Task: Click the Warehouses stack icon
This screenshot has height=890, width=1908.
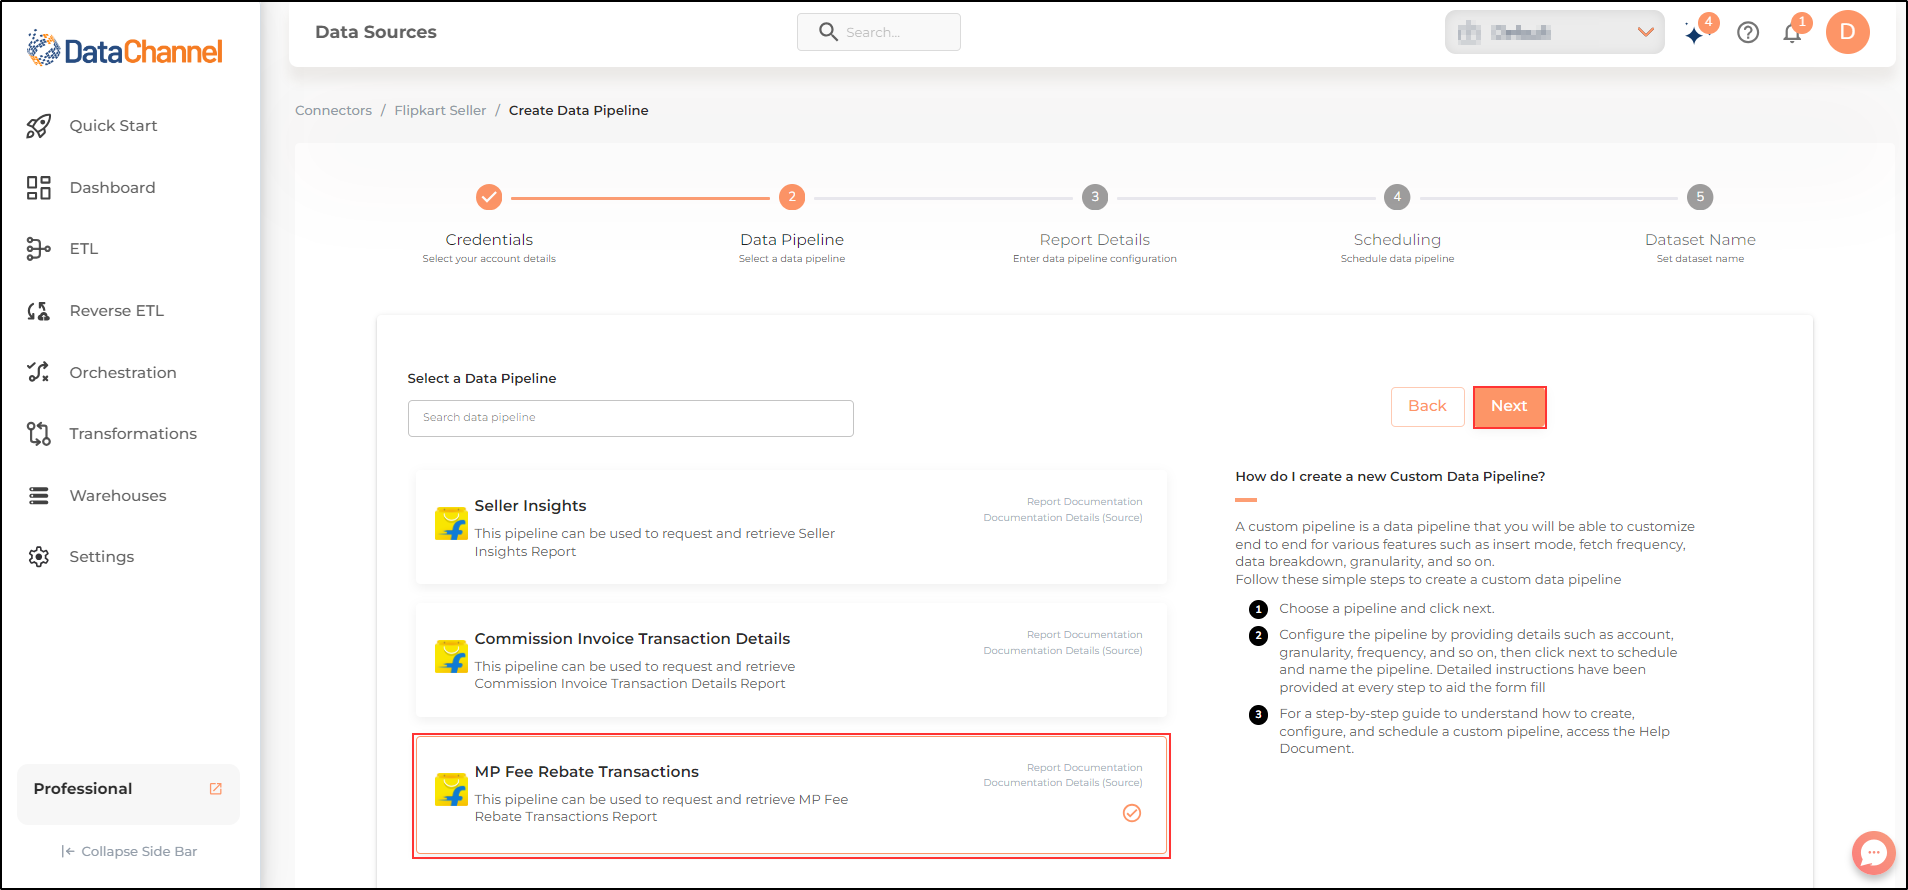Action: click(x=39, y=496)
